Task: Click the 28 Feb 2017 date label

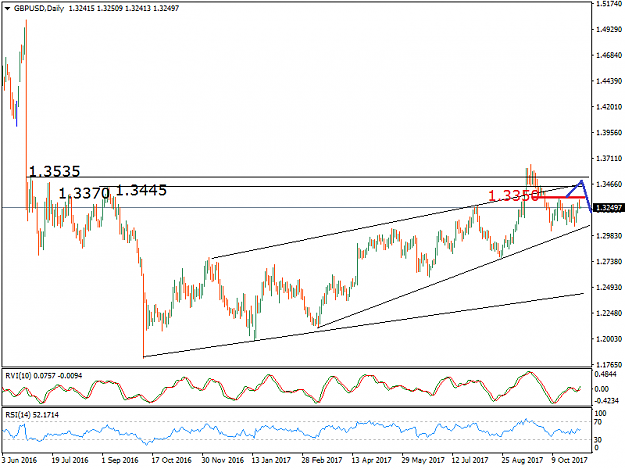Action: point(322,460)
